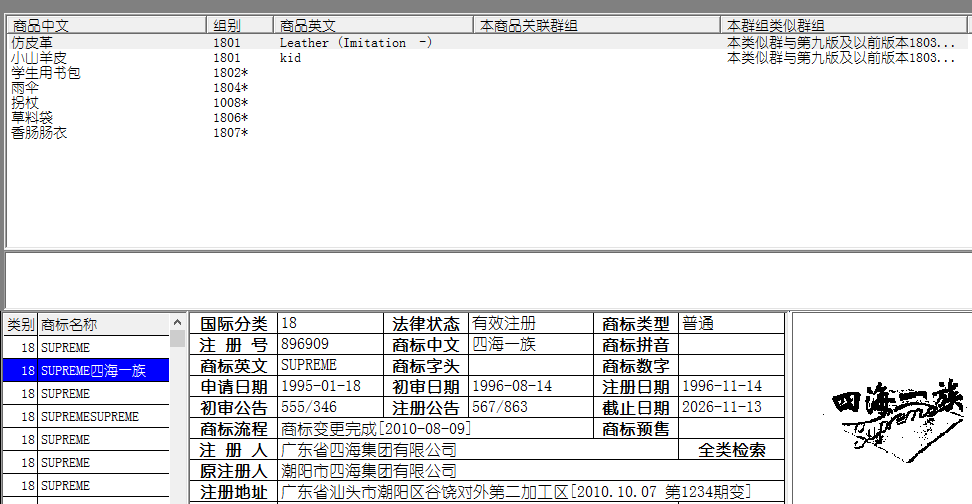Select the 仿皮革 goods row
This screenshot has height=504, width=972.
[x=487, y=43]
